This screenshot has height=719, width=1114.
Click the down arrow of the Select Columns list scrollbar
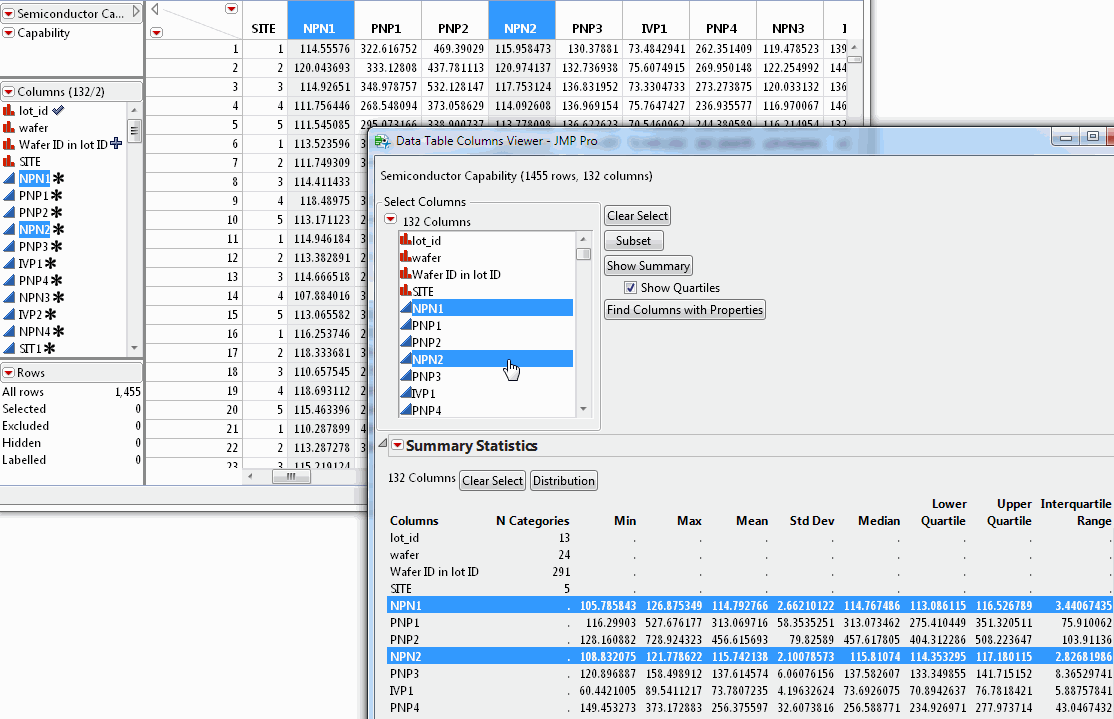coord(584,408)
